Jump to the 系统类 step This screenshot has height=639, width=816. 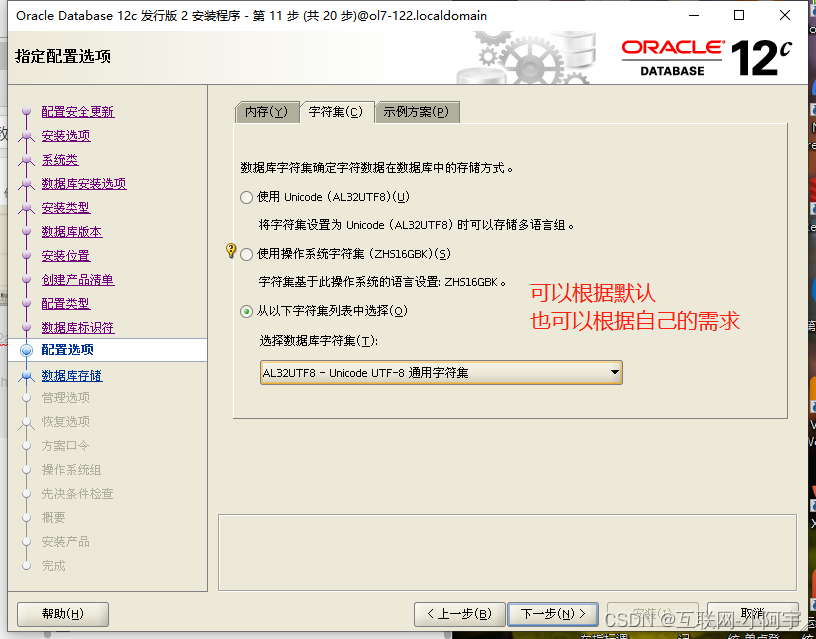pyautogui.click(x=60, y=159)
